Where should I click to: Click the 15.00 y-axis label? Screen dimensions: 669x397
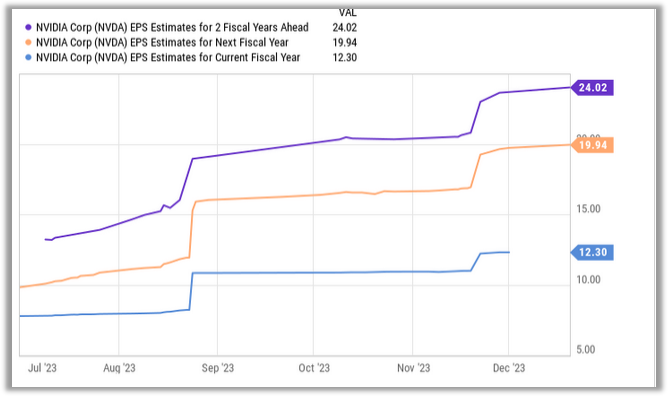(x=588, y=209)
